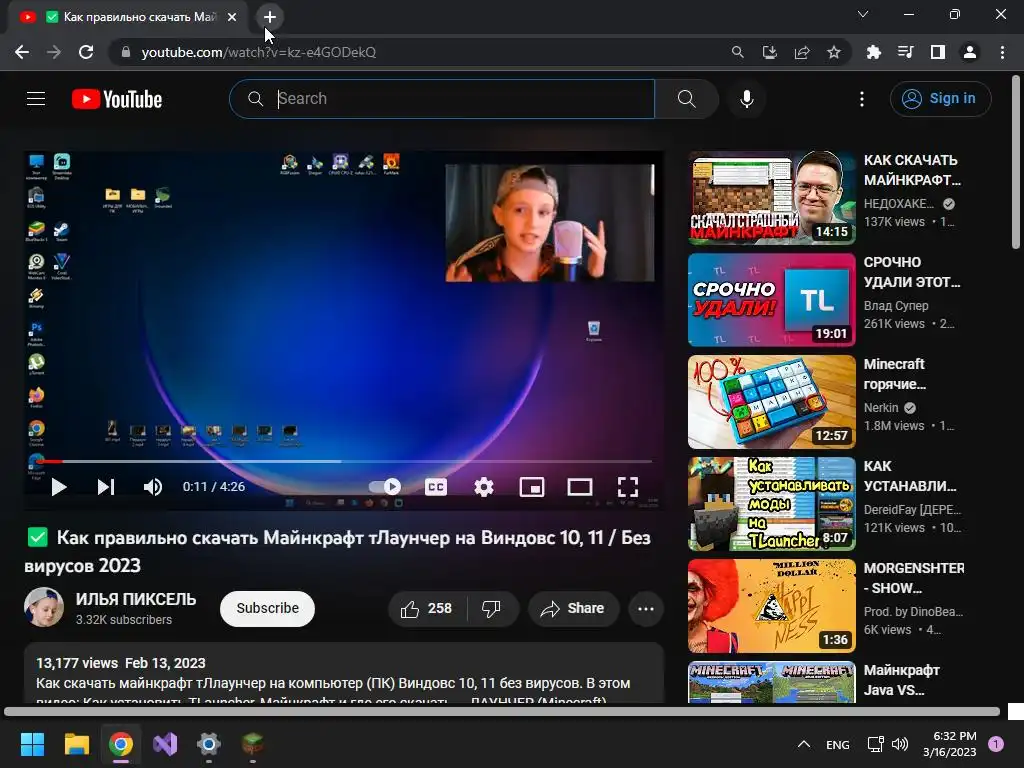This screenshot has width=1024, height=768.
Task: Sign in to YouTube
Action: [x=940, y=99]
